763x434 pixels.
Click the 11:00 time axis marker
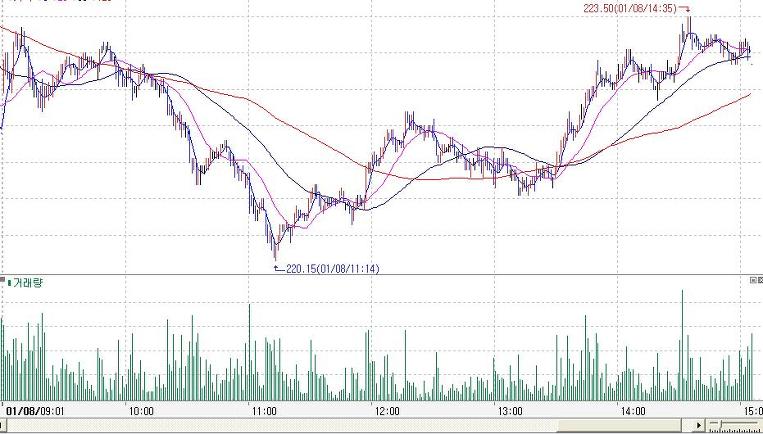pos(263,410)
